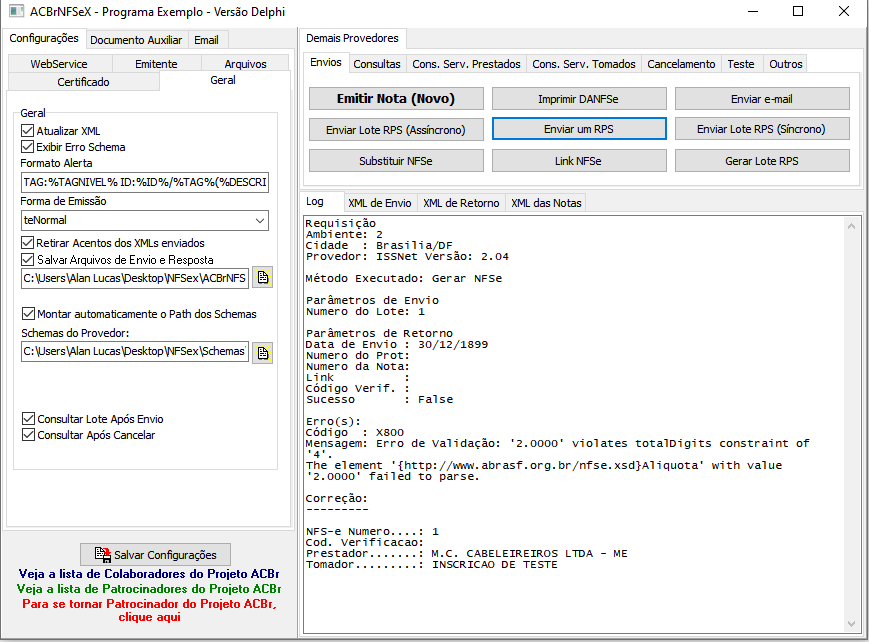869x642 pixels.
Task: Switch to the Cancelamento tab
Action: (681, 64)
